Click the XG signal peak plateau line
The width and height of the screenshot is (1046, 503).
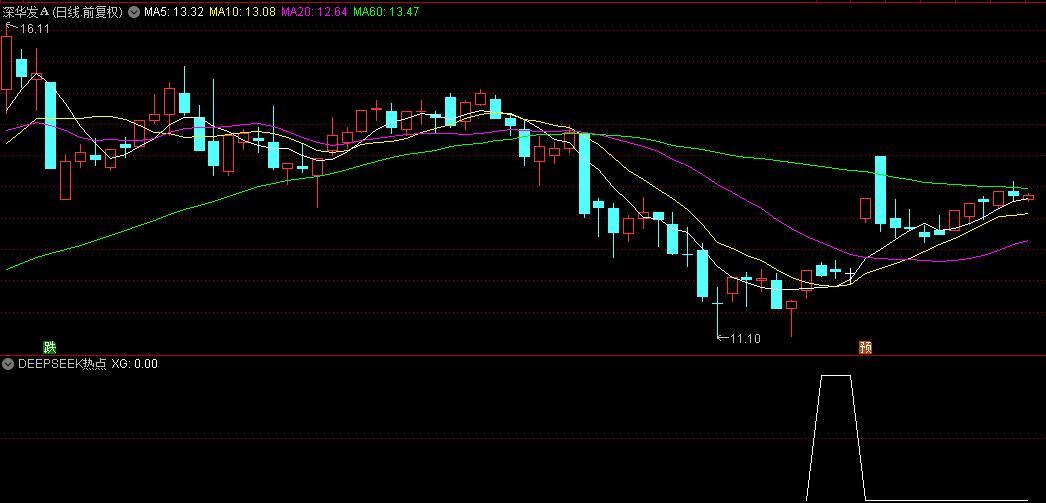pos(836,376)
